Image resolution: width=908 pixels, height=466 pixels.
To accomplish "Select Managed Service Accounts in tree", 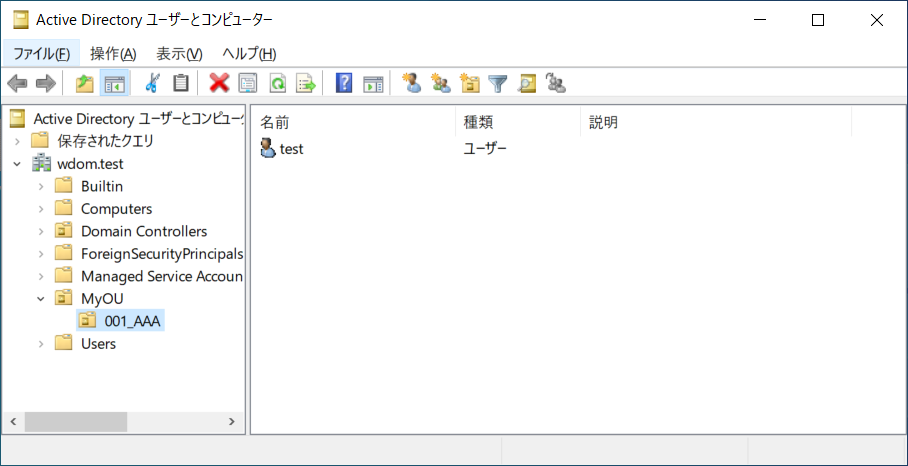I will pos(162,276).
